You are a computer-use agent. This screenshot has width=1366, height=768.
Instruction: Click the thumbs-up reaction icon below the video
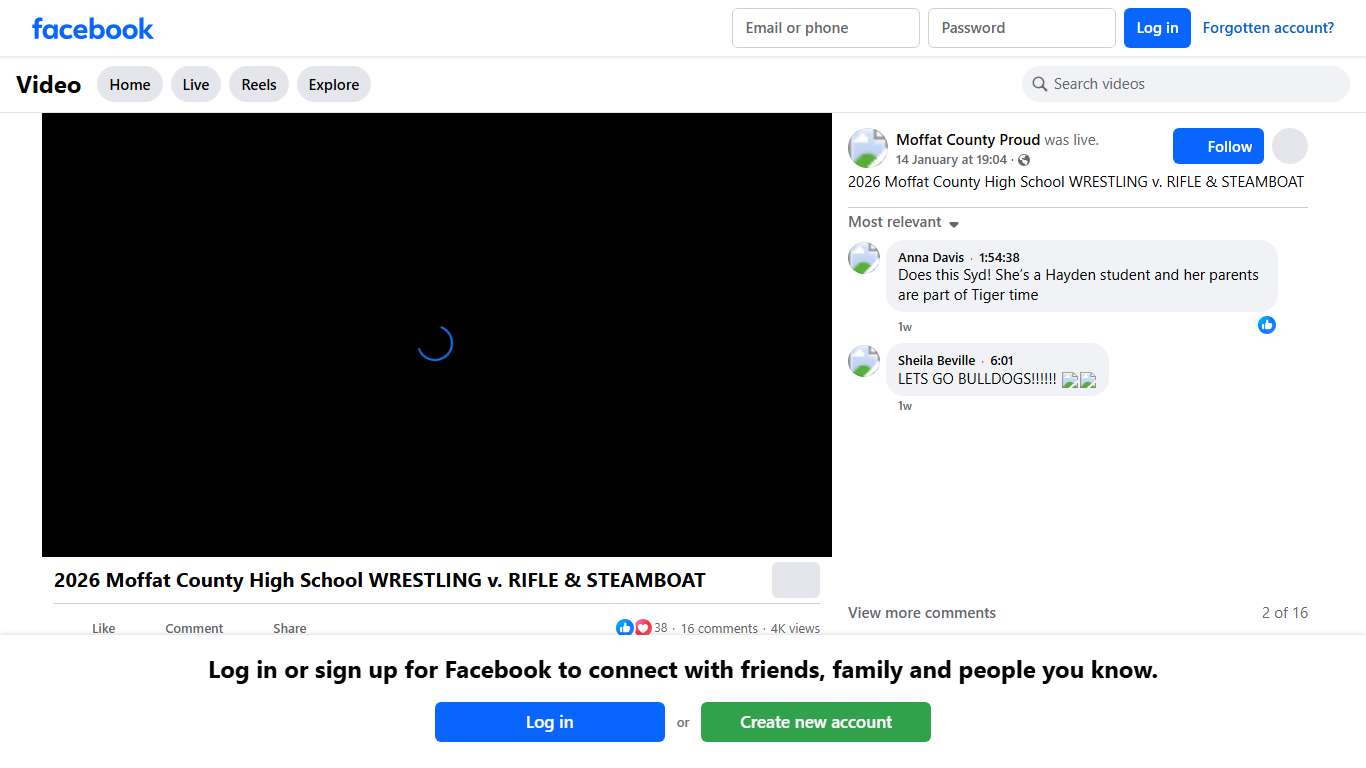click(625, 627)
